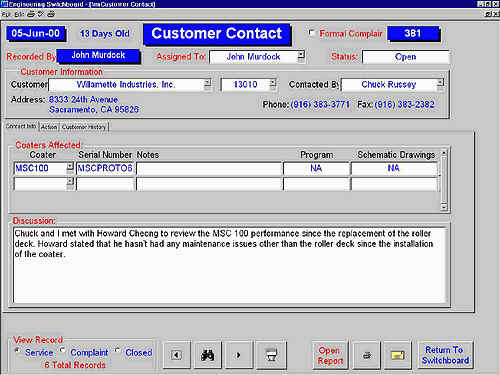
Task: Go to the next record arrow button
Action: click(x=238, y=355)
